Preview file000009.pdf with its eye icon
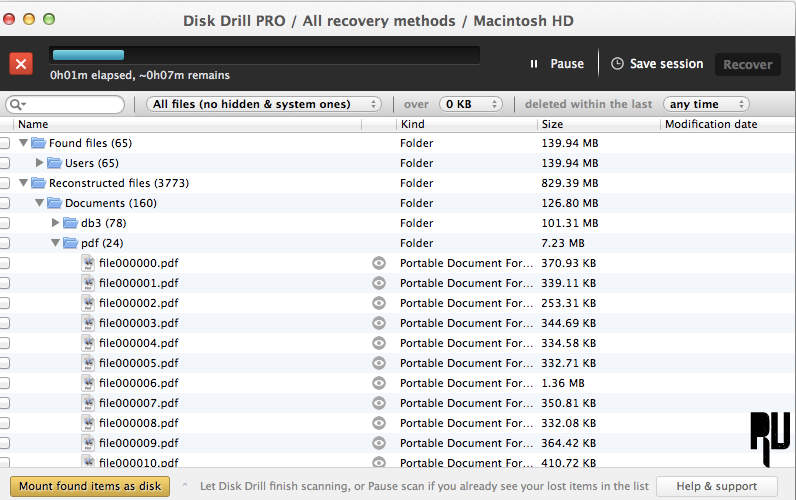Viewport: 796px width, 500px height. pos(379,443)
